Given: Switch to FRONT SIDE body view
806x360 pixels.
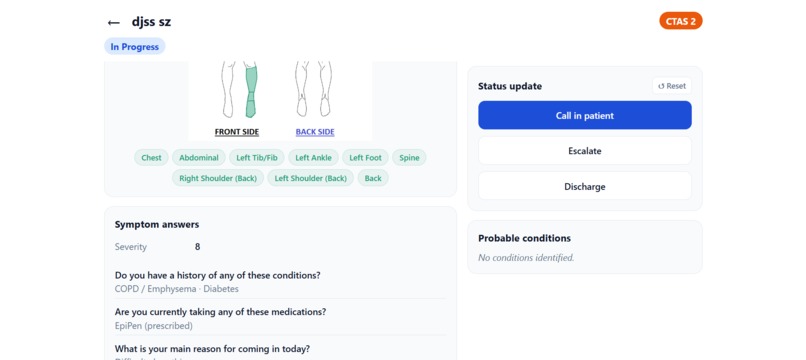Looking at the screenshot, I should pos(237,132).
